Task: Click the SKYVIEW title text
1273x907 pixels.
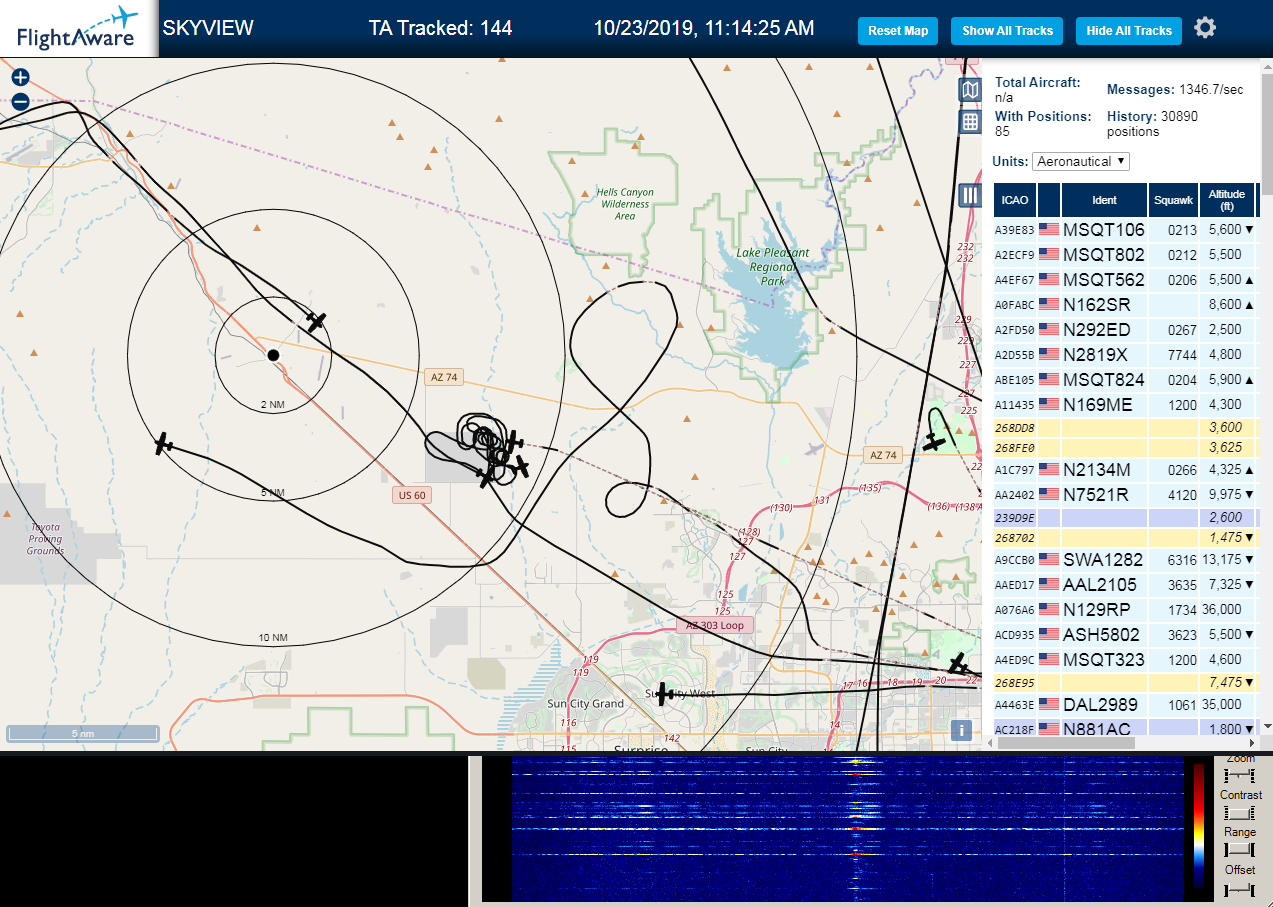Action: 208,28
